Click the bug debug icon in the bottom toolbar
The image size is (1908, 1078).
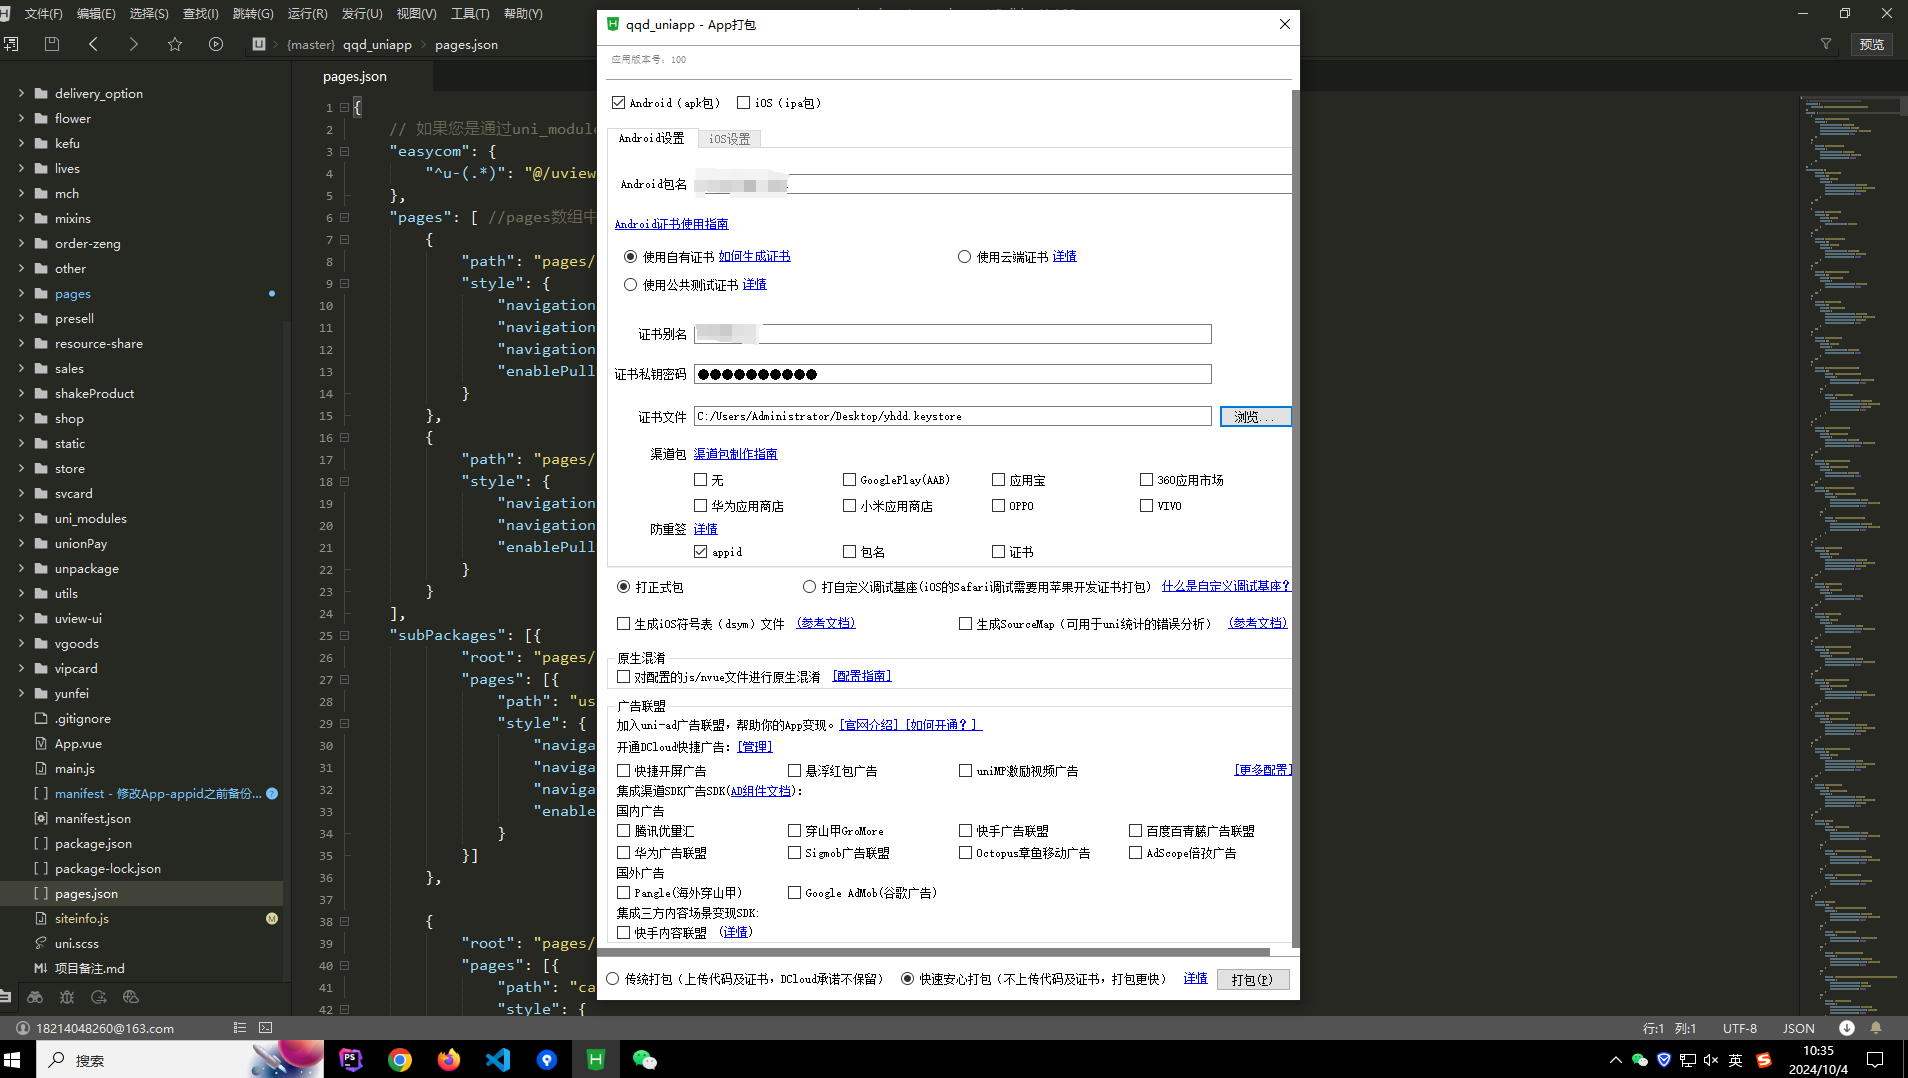tap(67, 997)
